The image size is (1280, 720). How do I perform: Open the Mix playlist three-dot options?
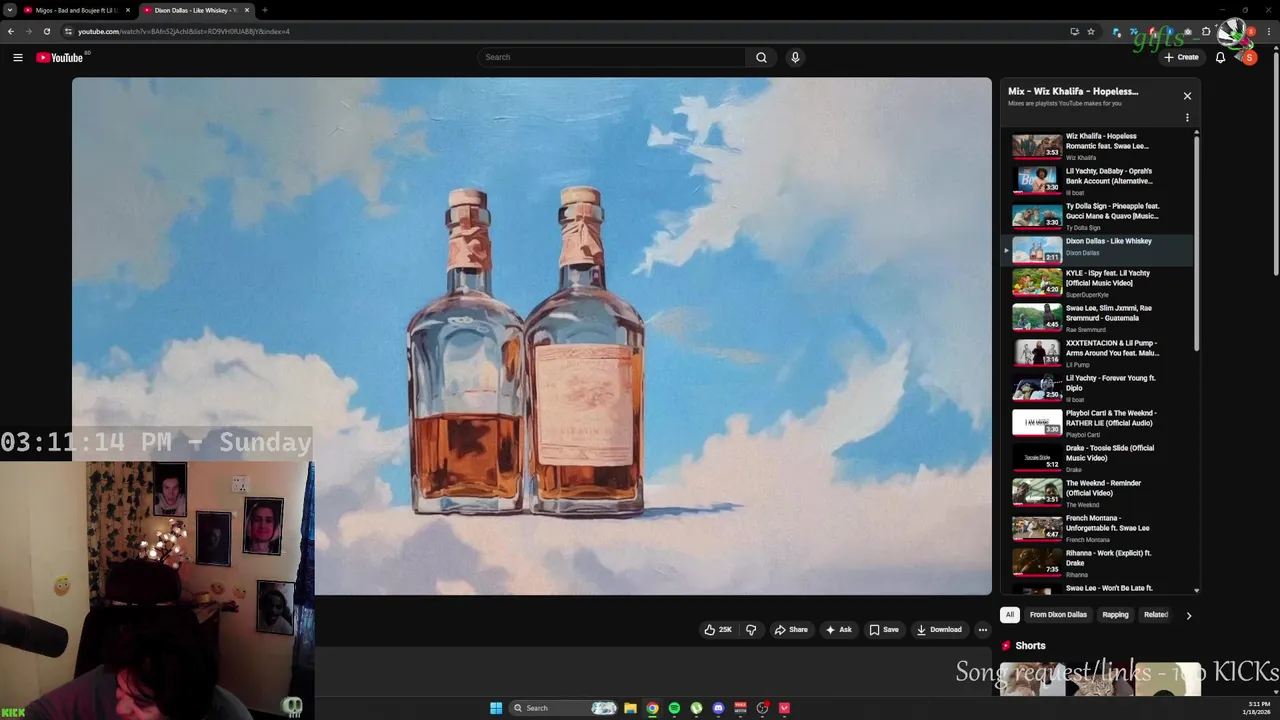(x=1187, y=118)
